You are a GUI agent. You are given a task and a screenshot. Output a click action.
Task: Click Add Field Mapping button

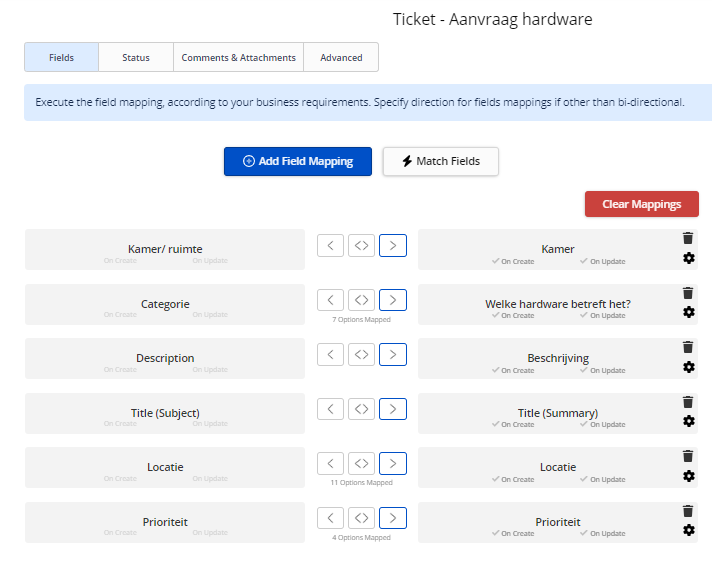pos(297,161)
